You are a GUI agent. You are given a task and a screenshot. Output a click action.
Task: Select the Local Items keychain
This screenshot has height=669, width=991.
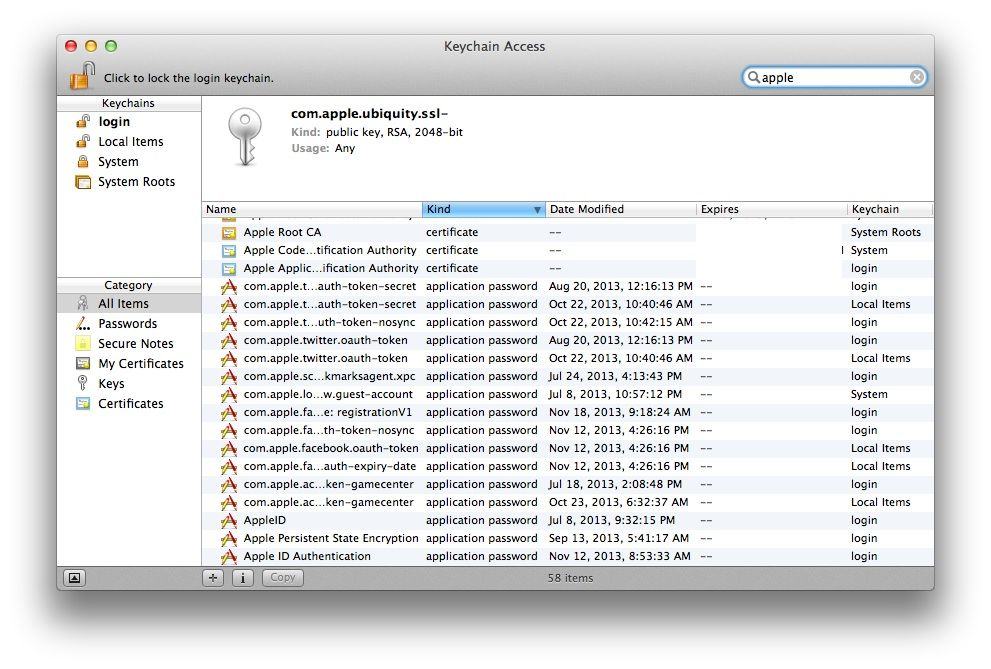pos(130,142)
